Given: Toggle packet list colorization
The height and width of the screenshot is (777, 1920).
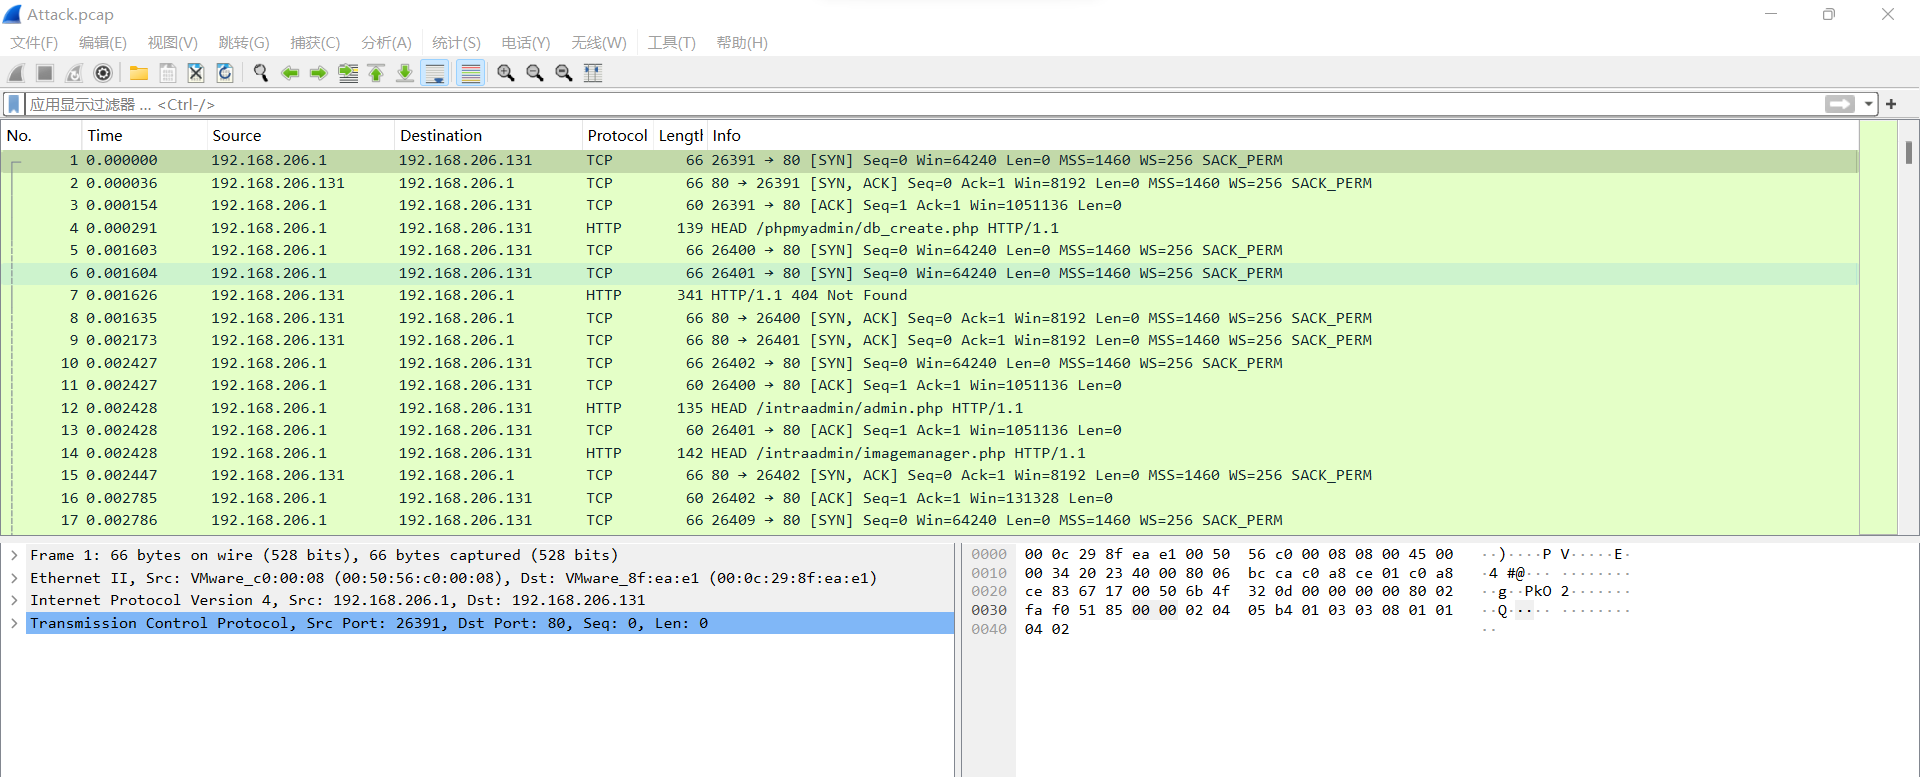Looking at the screenshot, I should pos(470,73).
